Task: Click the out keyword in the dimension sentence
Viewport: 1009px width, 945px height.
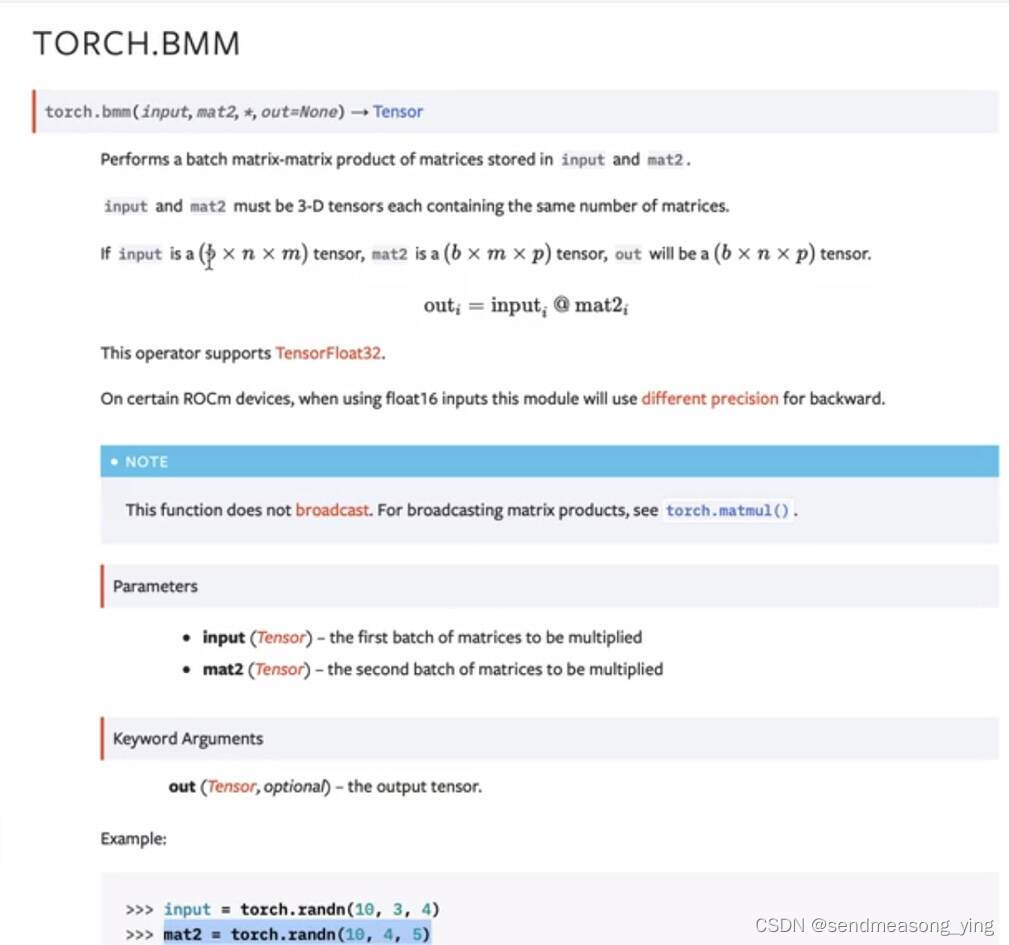Action: (x=627, y=254)
